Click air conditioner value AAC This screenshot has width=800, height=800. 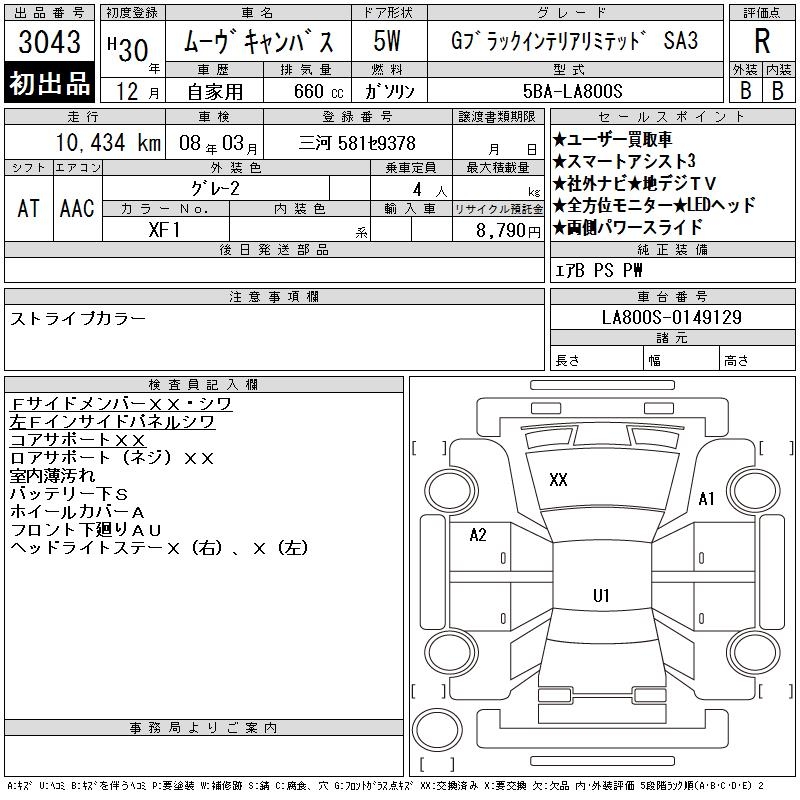tap(77, 209)
